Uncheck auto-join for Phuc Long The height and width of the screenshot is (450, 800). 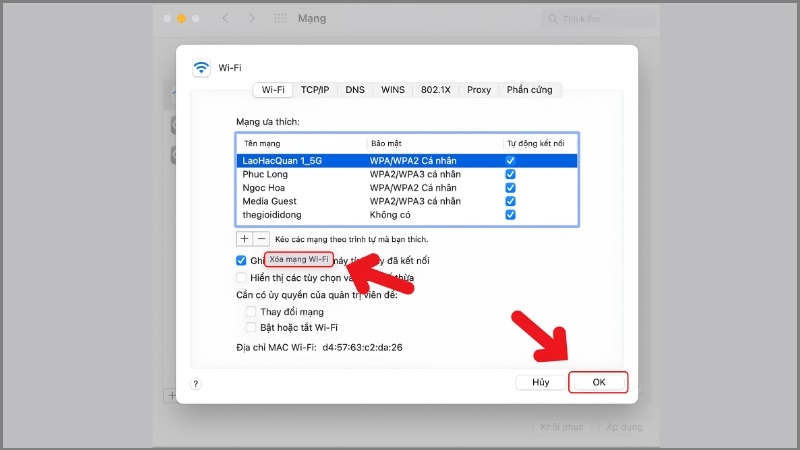(510, 174)
